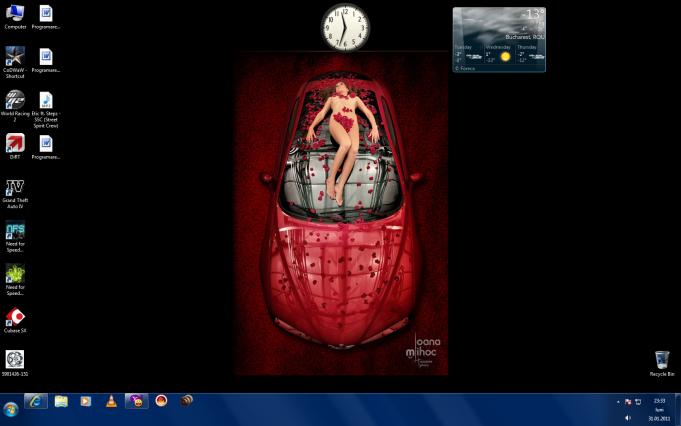Open Internet Explorer from the taskbar
The height and width of the screenshot is (426, 681).
pyautogui.click(x=36, y=401)
